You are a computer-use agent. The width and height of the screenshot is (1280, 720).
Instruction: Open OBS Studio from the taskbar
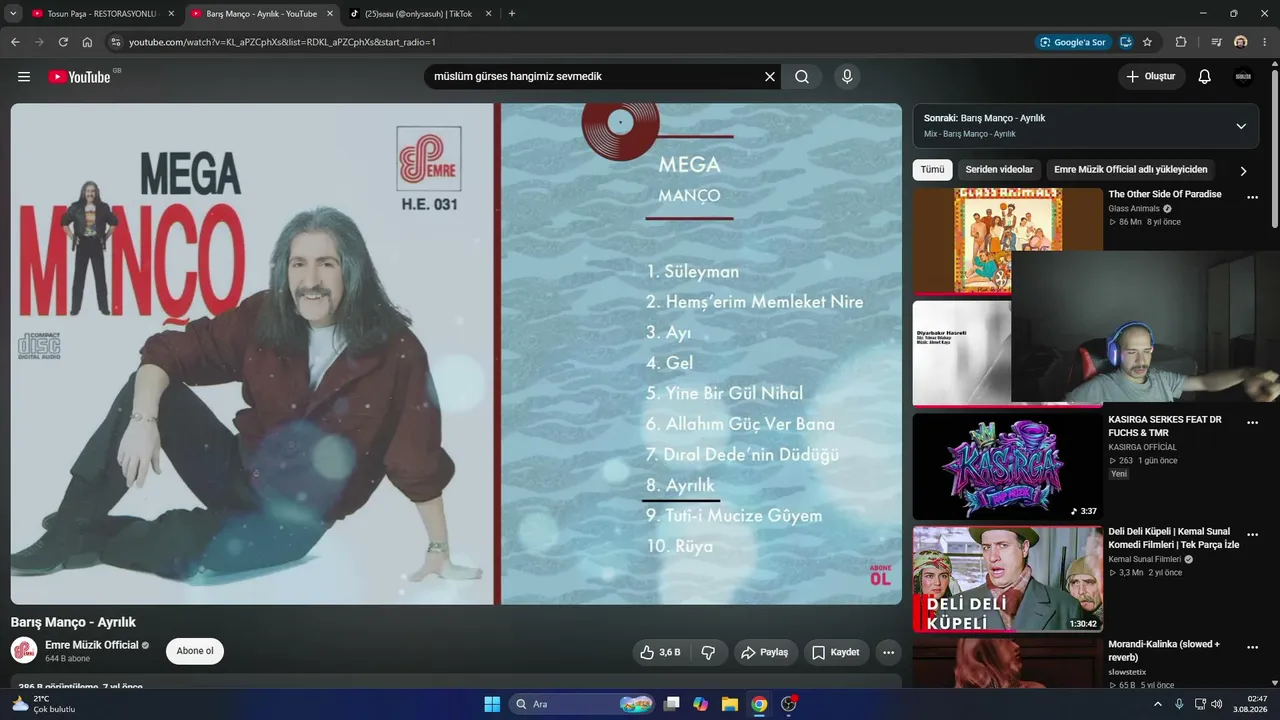click(789, 704)
